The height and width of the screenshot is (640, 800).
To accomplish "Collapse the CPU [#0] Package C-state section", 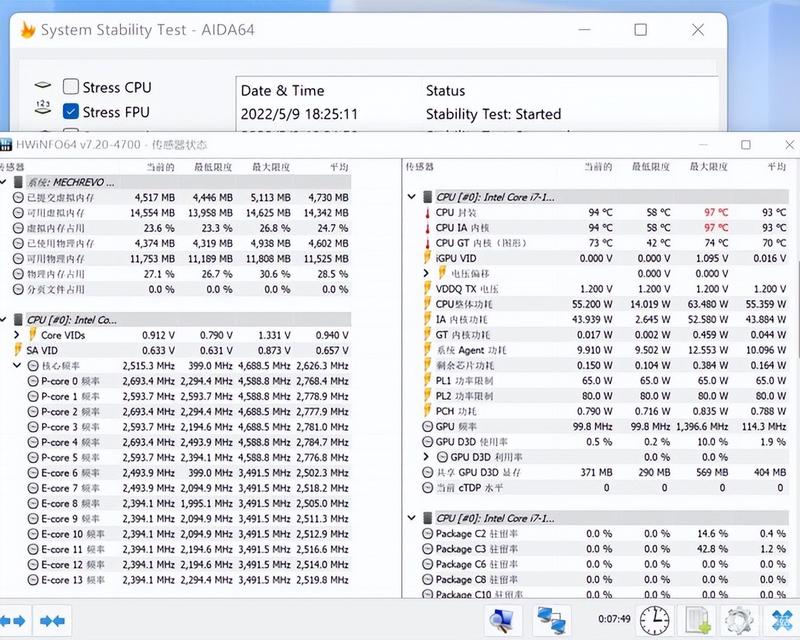I will click(412, 519).
